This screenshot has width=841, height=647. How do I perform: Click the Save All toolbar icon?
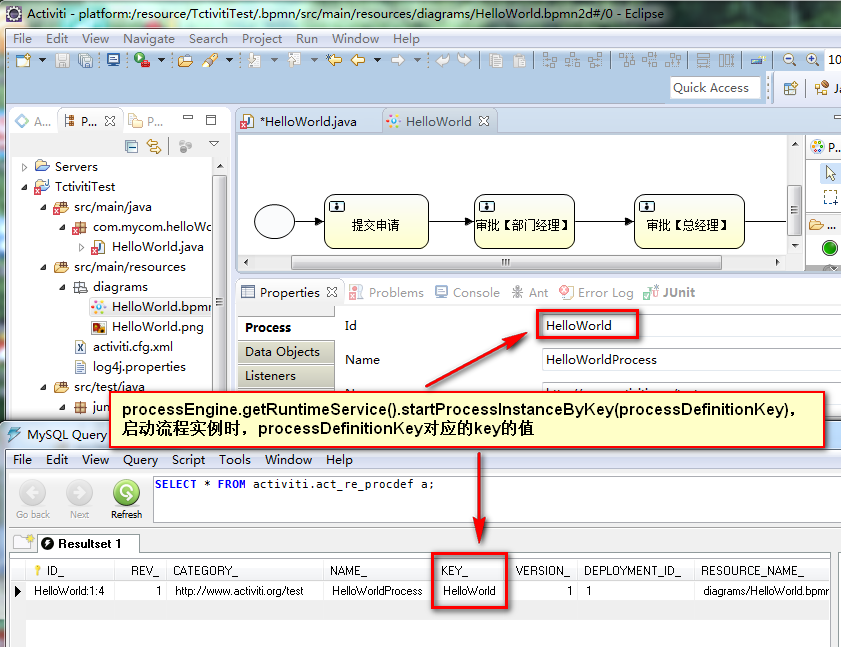(x=85, y=60)
